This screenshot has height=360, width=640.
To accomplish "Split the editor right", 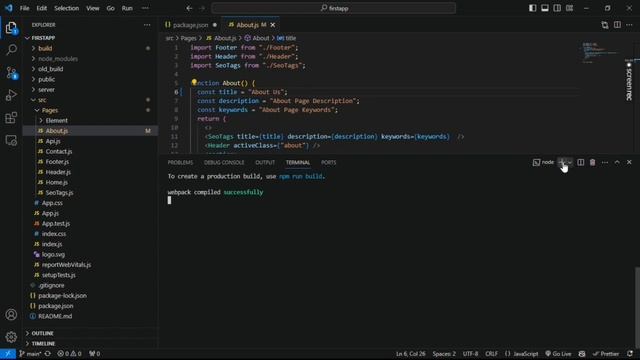I will click(617, 25).
